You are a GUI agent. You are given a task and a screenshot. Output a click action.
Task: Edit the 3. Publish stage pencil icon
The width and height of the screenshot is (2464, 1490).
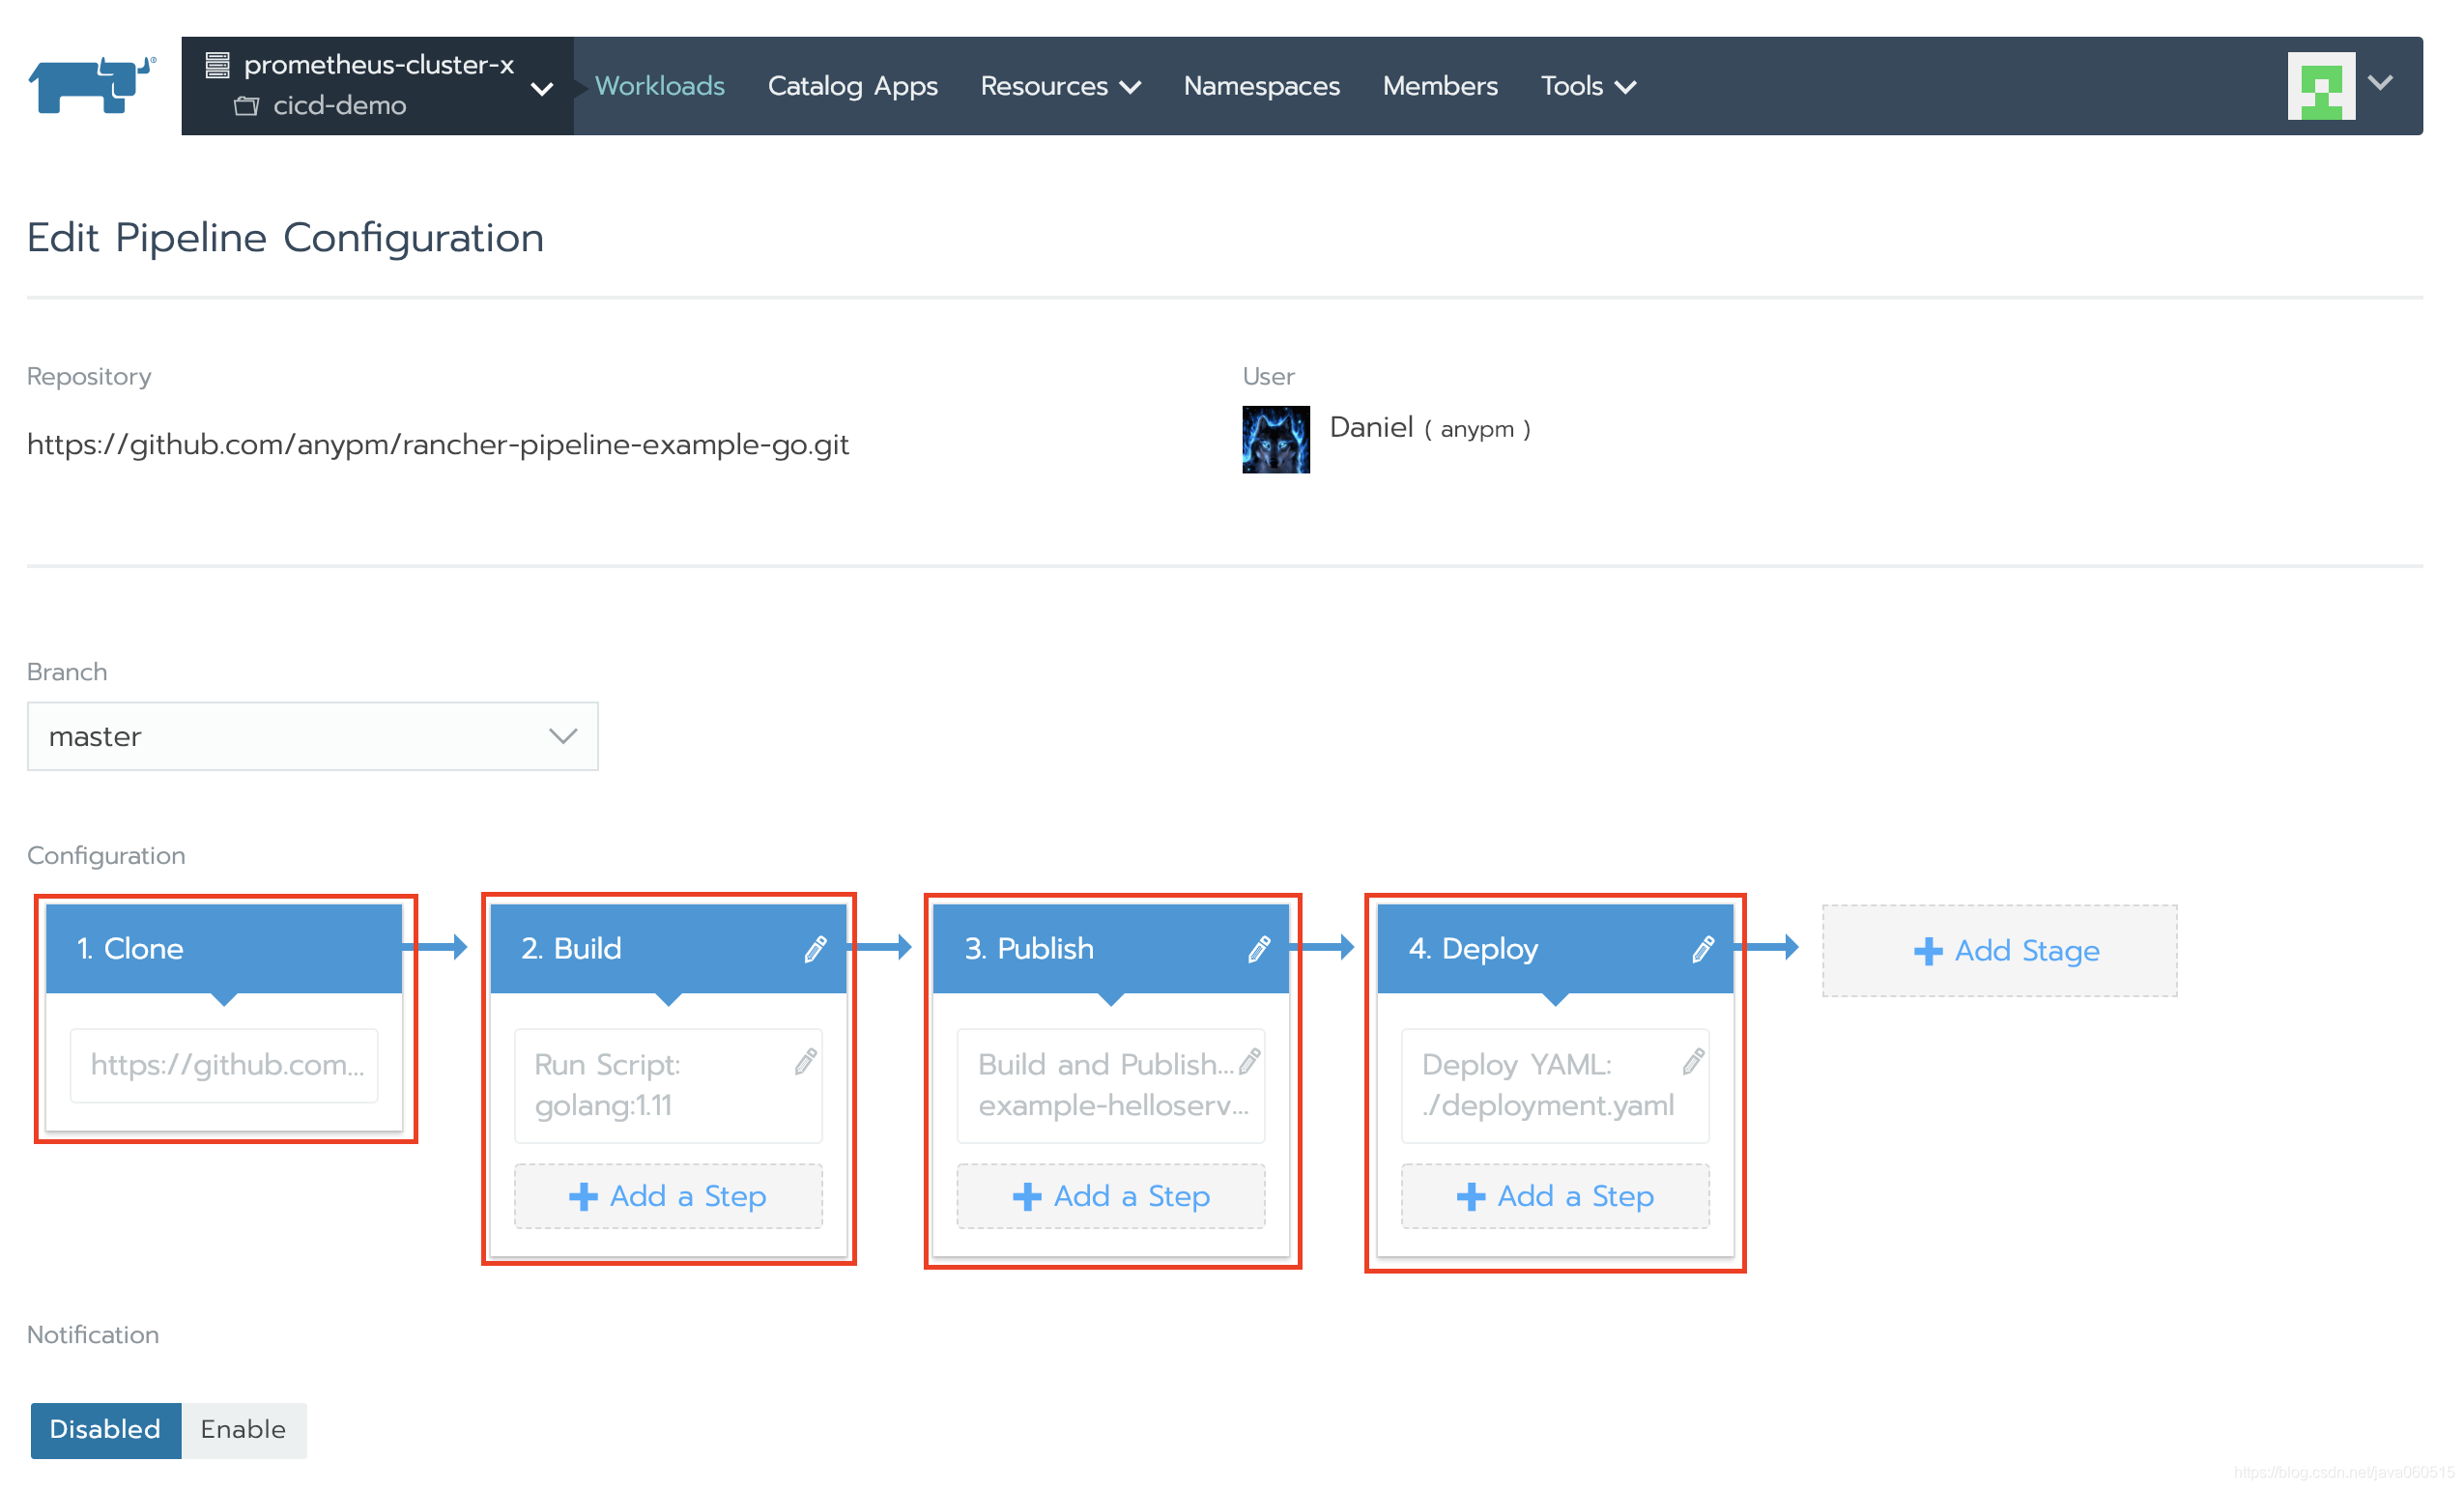point(1258,949)
